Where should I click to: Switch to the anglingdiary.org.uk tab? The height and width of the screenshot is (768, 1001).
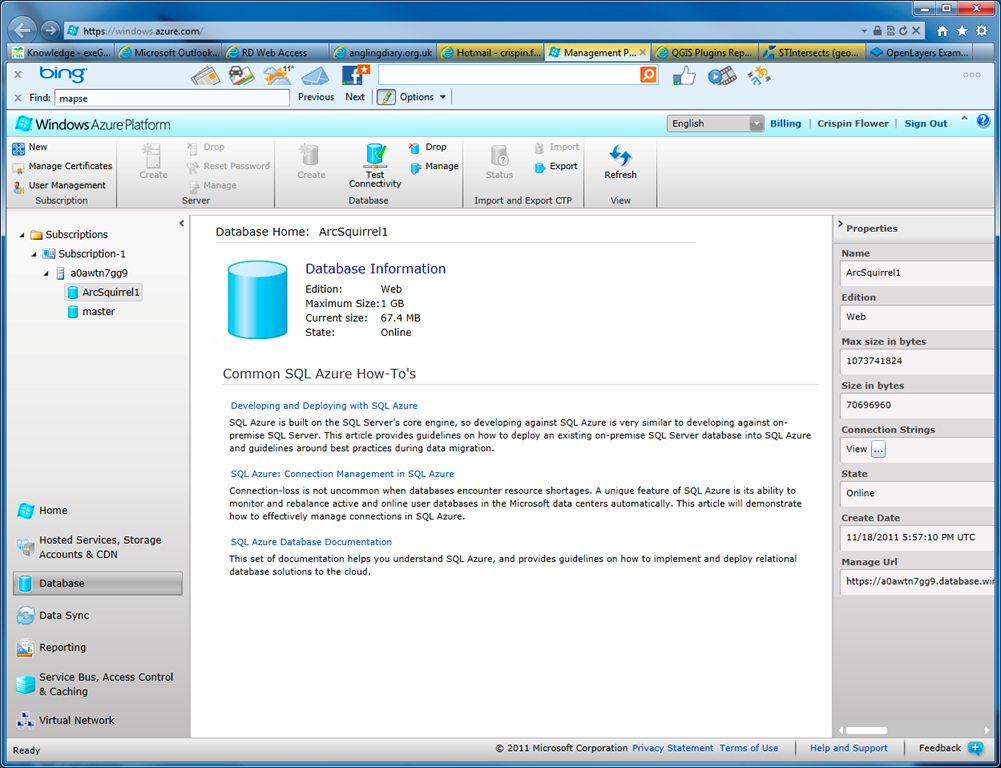tap(383, 52)
